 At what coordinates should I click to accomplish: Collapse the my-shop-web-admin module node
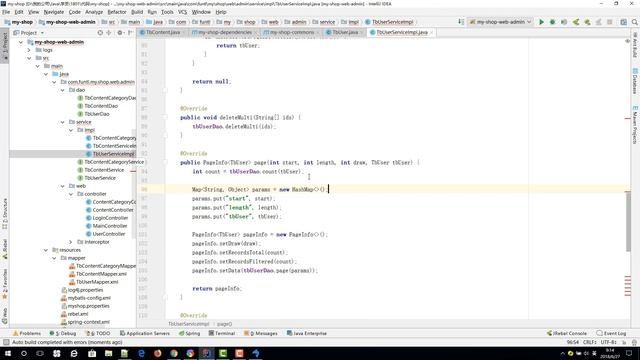pos(21,42)
